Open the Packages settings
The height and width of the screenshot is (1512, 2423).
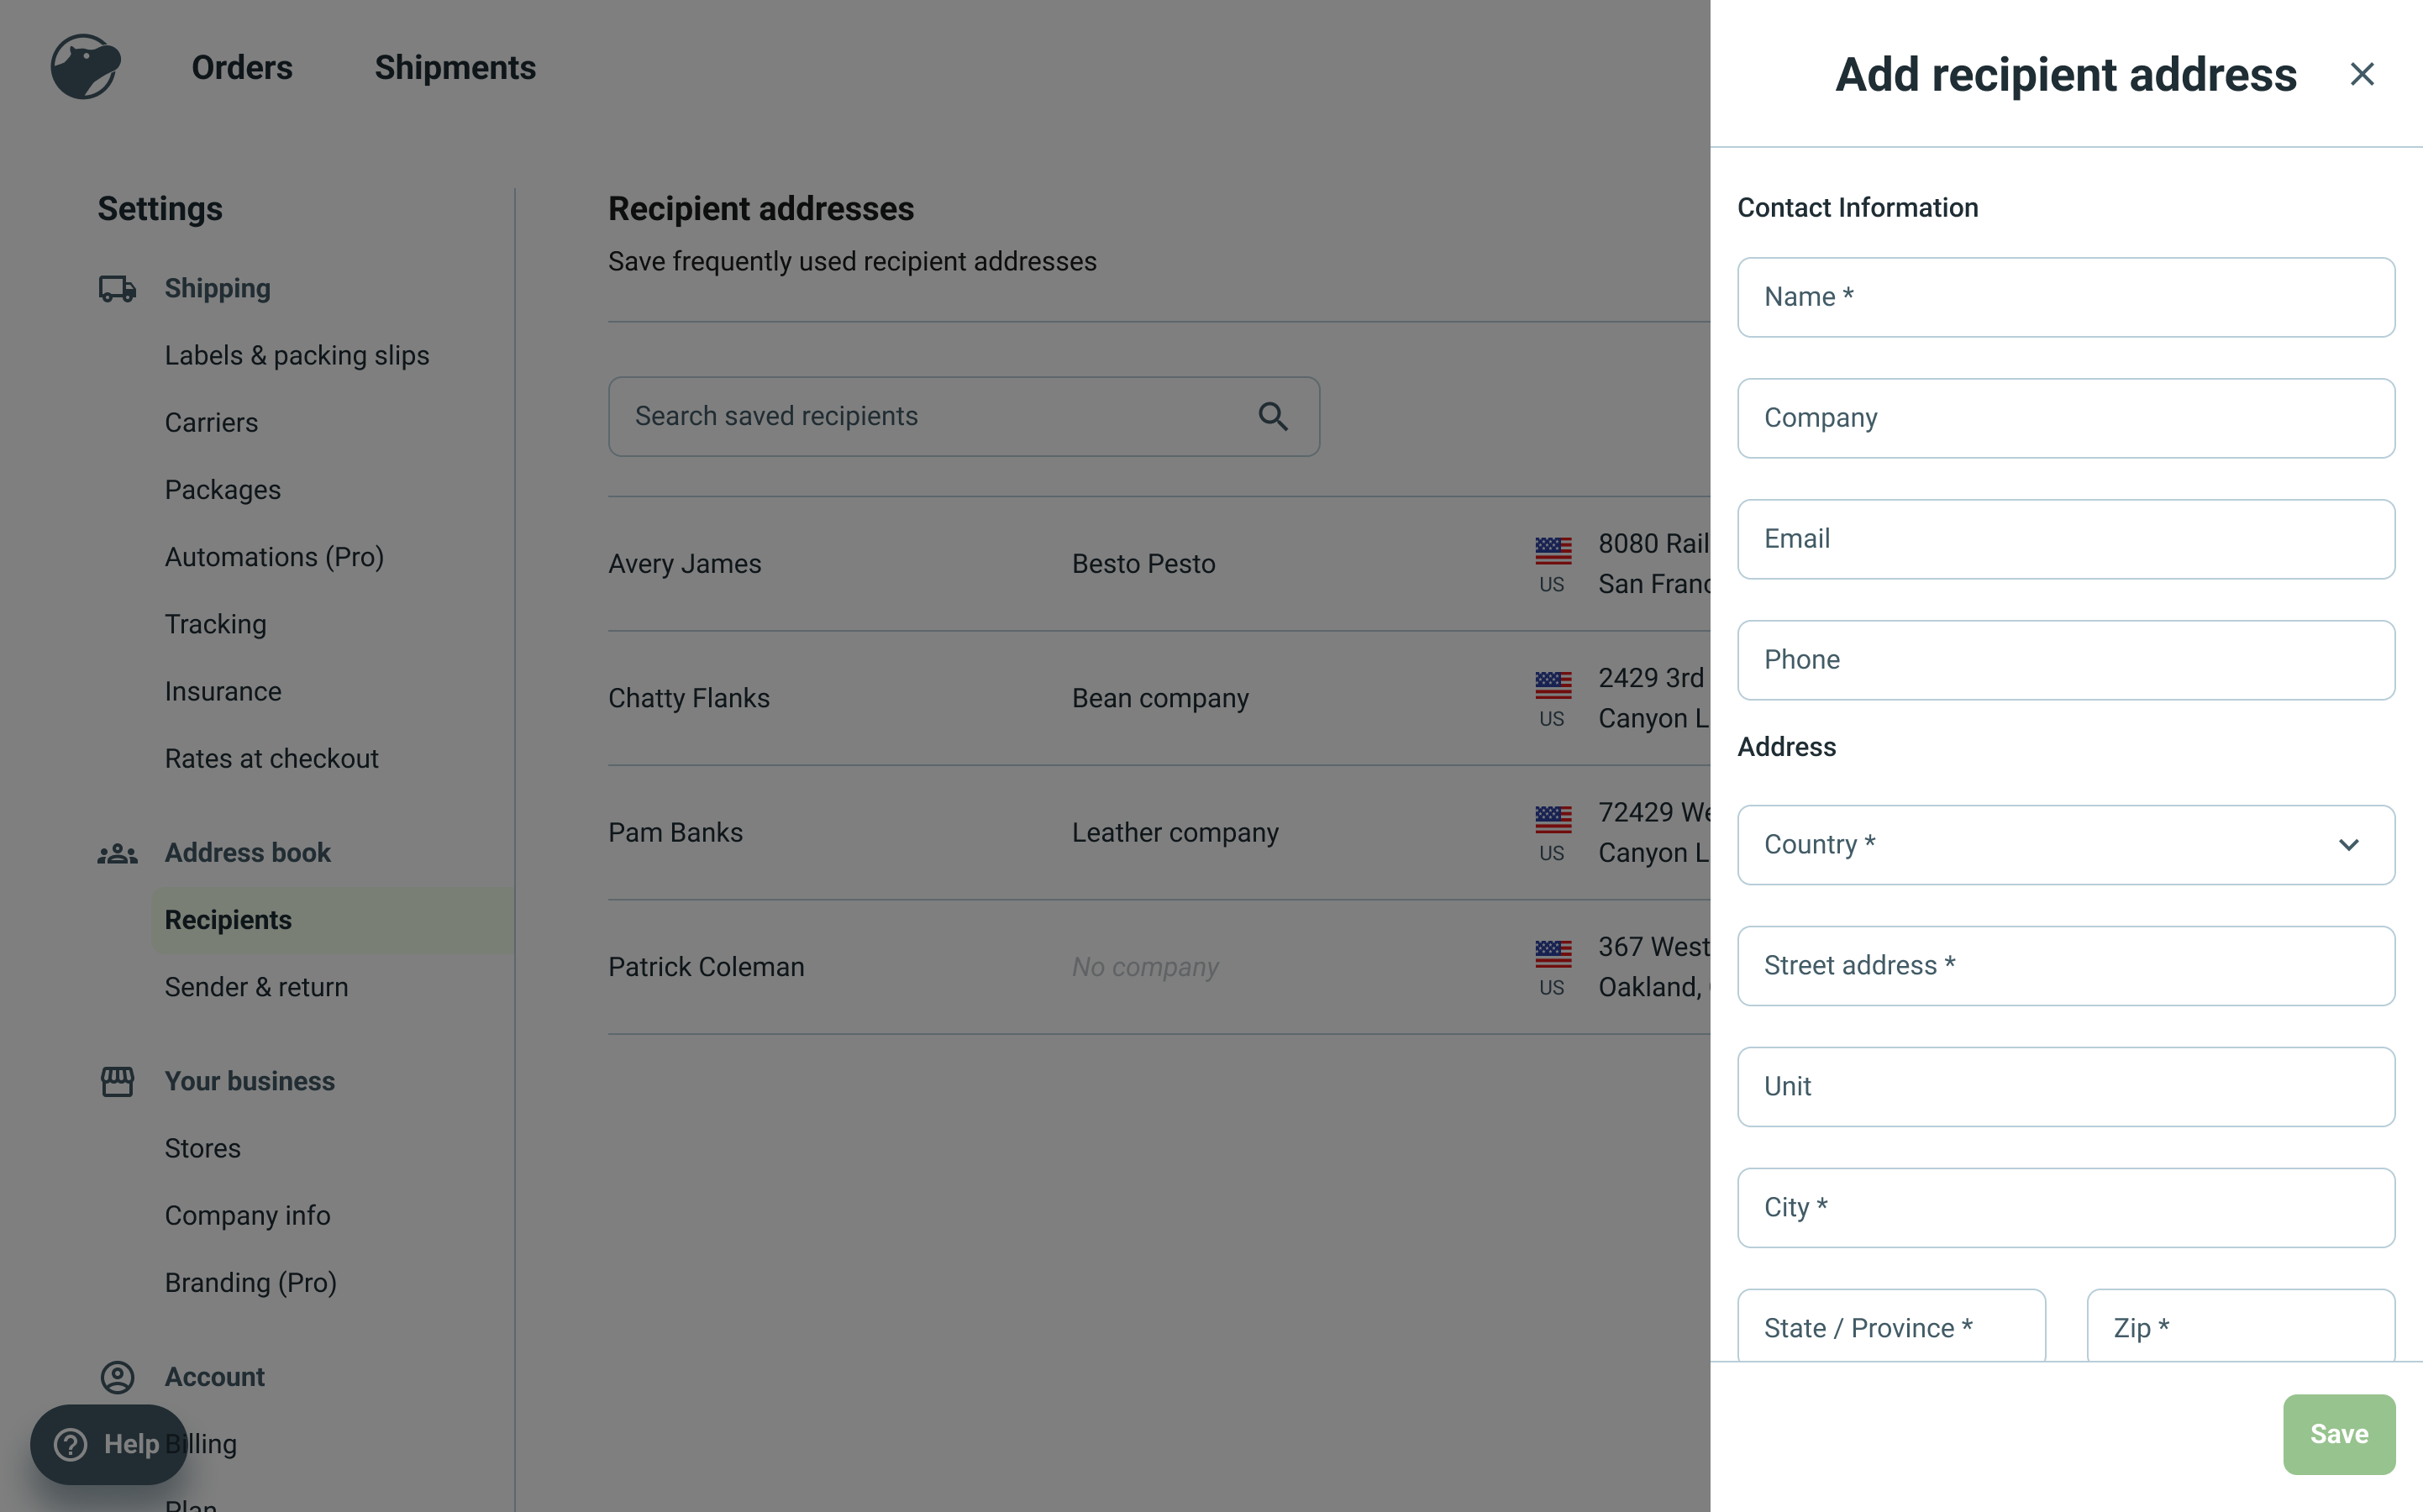tap(222, 490)
